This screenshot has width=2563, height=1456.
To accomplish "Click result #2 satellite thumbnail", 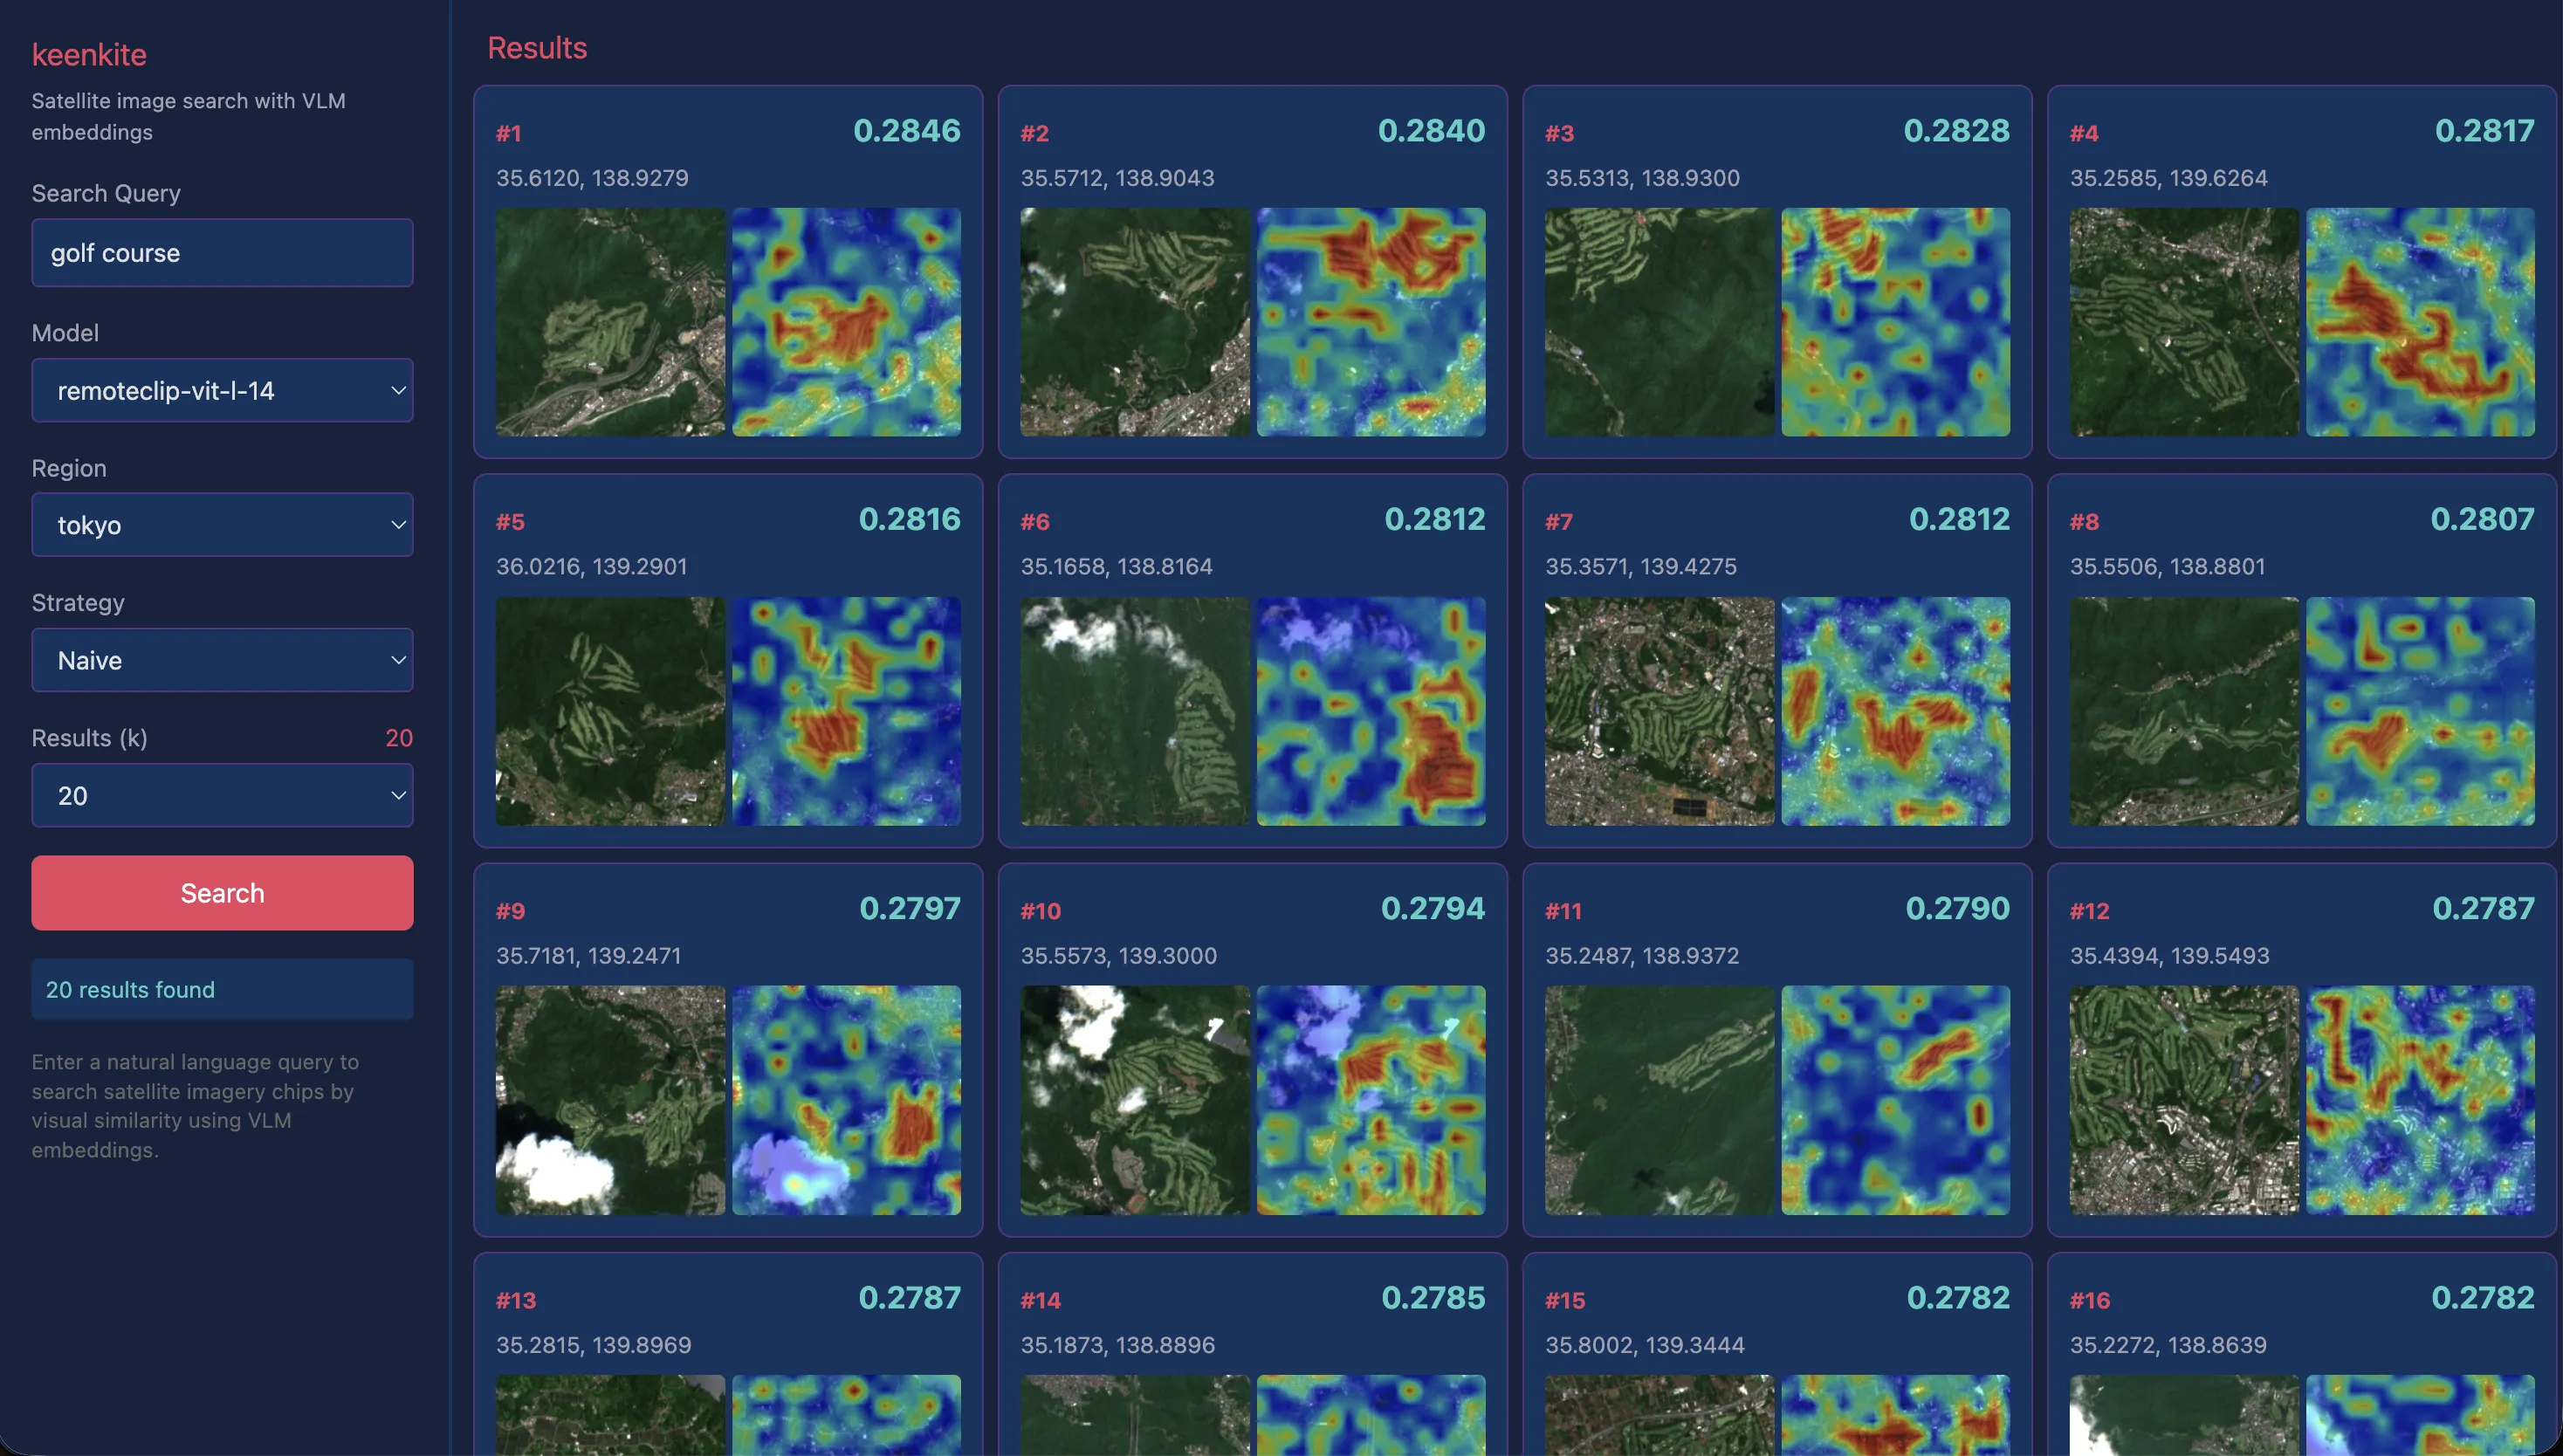I will tap(1134, 322).
